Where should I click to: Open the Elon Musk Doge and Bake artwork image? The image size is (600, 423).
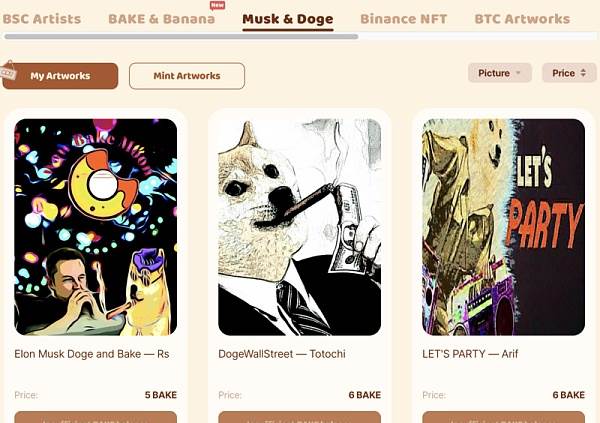click(x=96, y=227)
